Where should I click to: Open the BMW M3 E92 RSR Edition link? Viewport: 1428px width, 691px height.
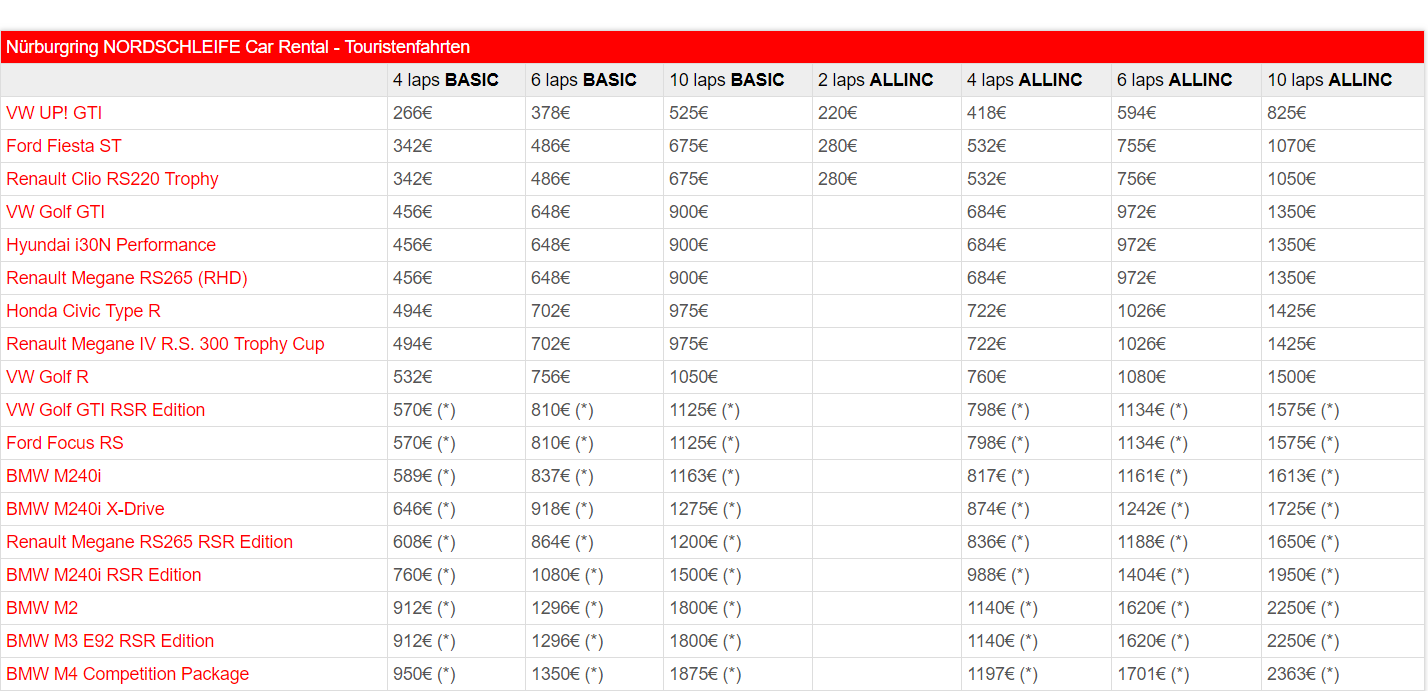110,641
